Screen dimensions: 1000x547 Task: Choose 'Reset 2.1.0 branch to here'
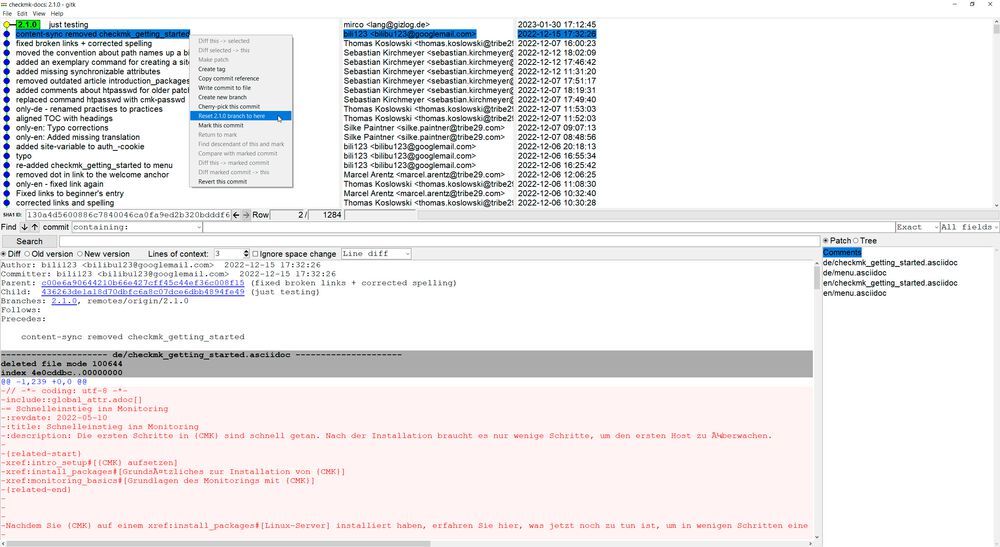click(x=241, y=116)
